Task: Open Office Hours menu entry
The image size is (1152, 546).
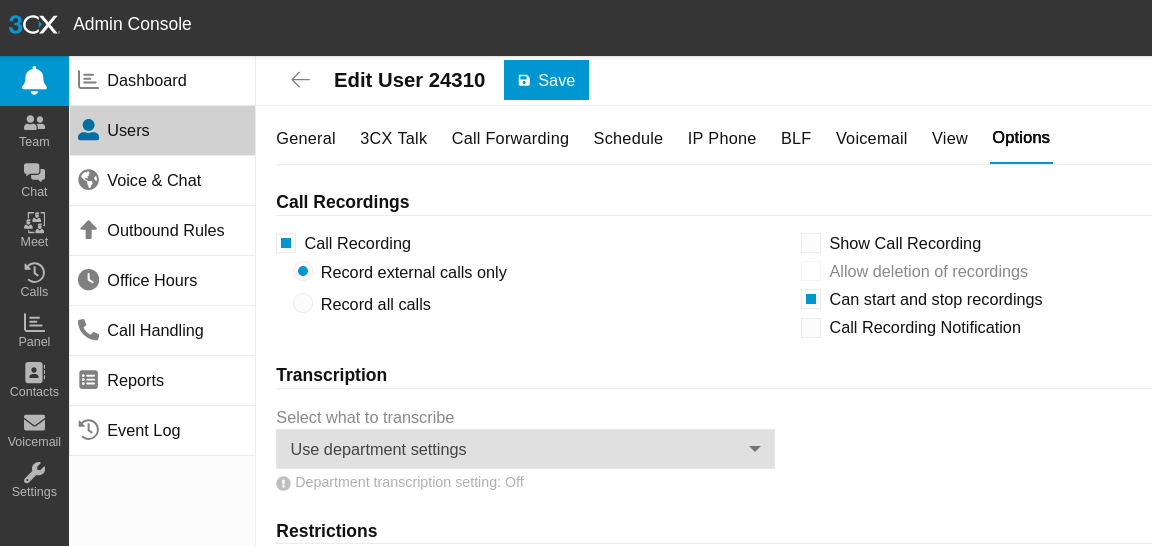Action: [162, 280]
